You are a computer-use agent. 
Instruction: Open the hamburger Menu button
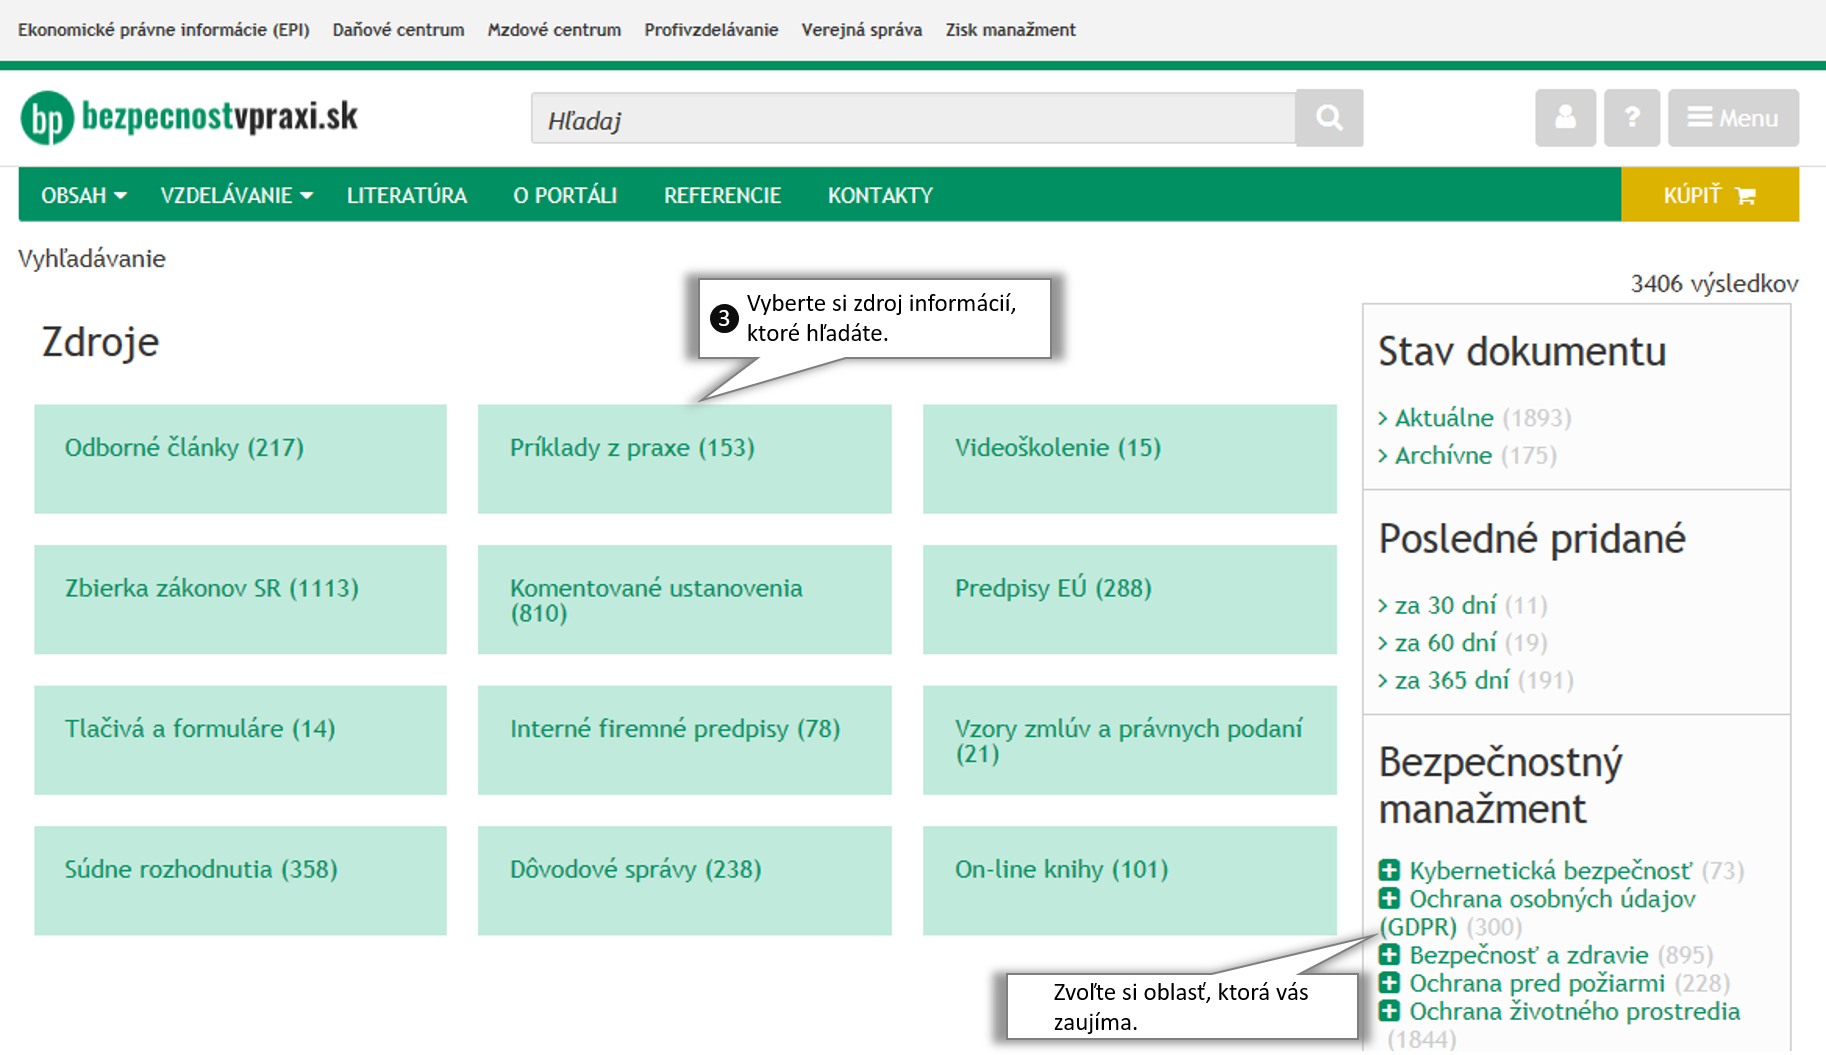pyautogui.click(x=1733, y=118)
